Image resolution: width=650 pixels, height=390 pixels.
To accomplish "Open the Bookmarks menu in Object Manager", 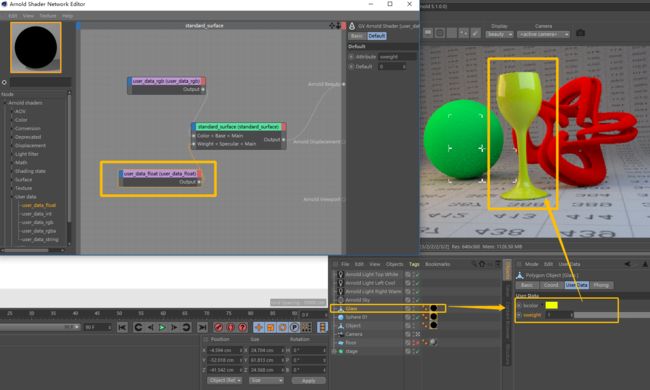I will click(x=437, y=264).
